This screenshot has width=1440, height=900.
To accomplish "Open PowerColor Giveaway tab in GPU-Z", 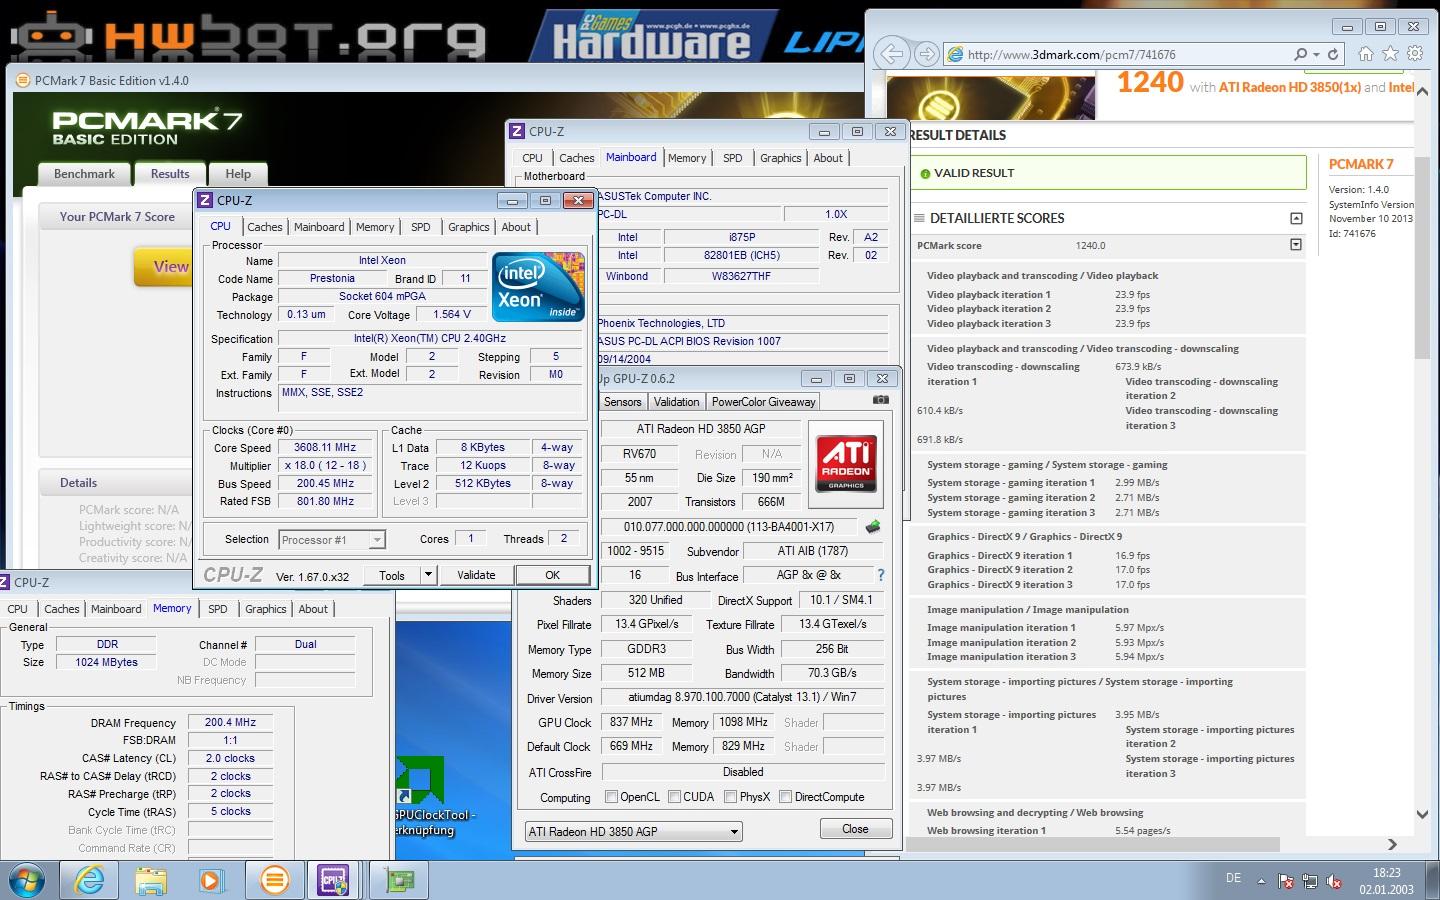I will tap(764, 402).
